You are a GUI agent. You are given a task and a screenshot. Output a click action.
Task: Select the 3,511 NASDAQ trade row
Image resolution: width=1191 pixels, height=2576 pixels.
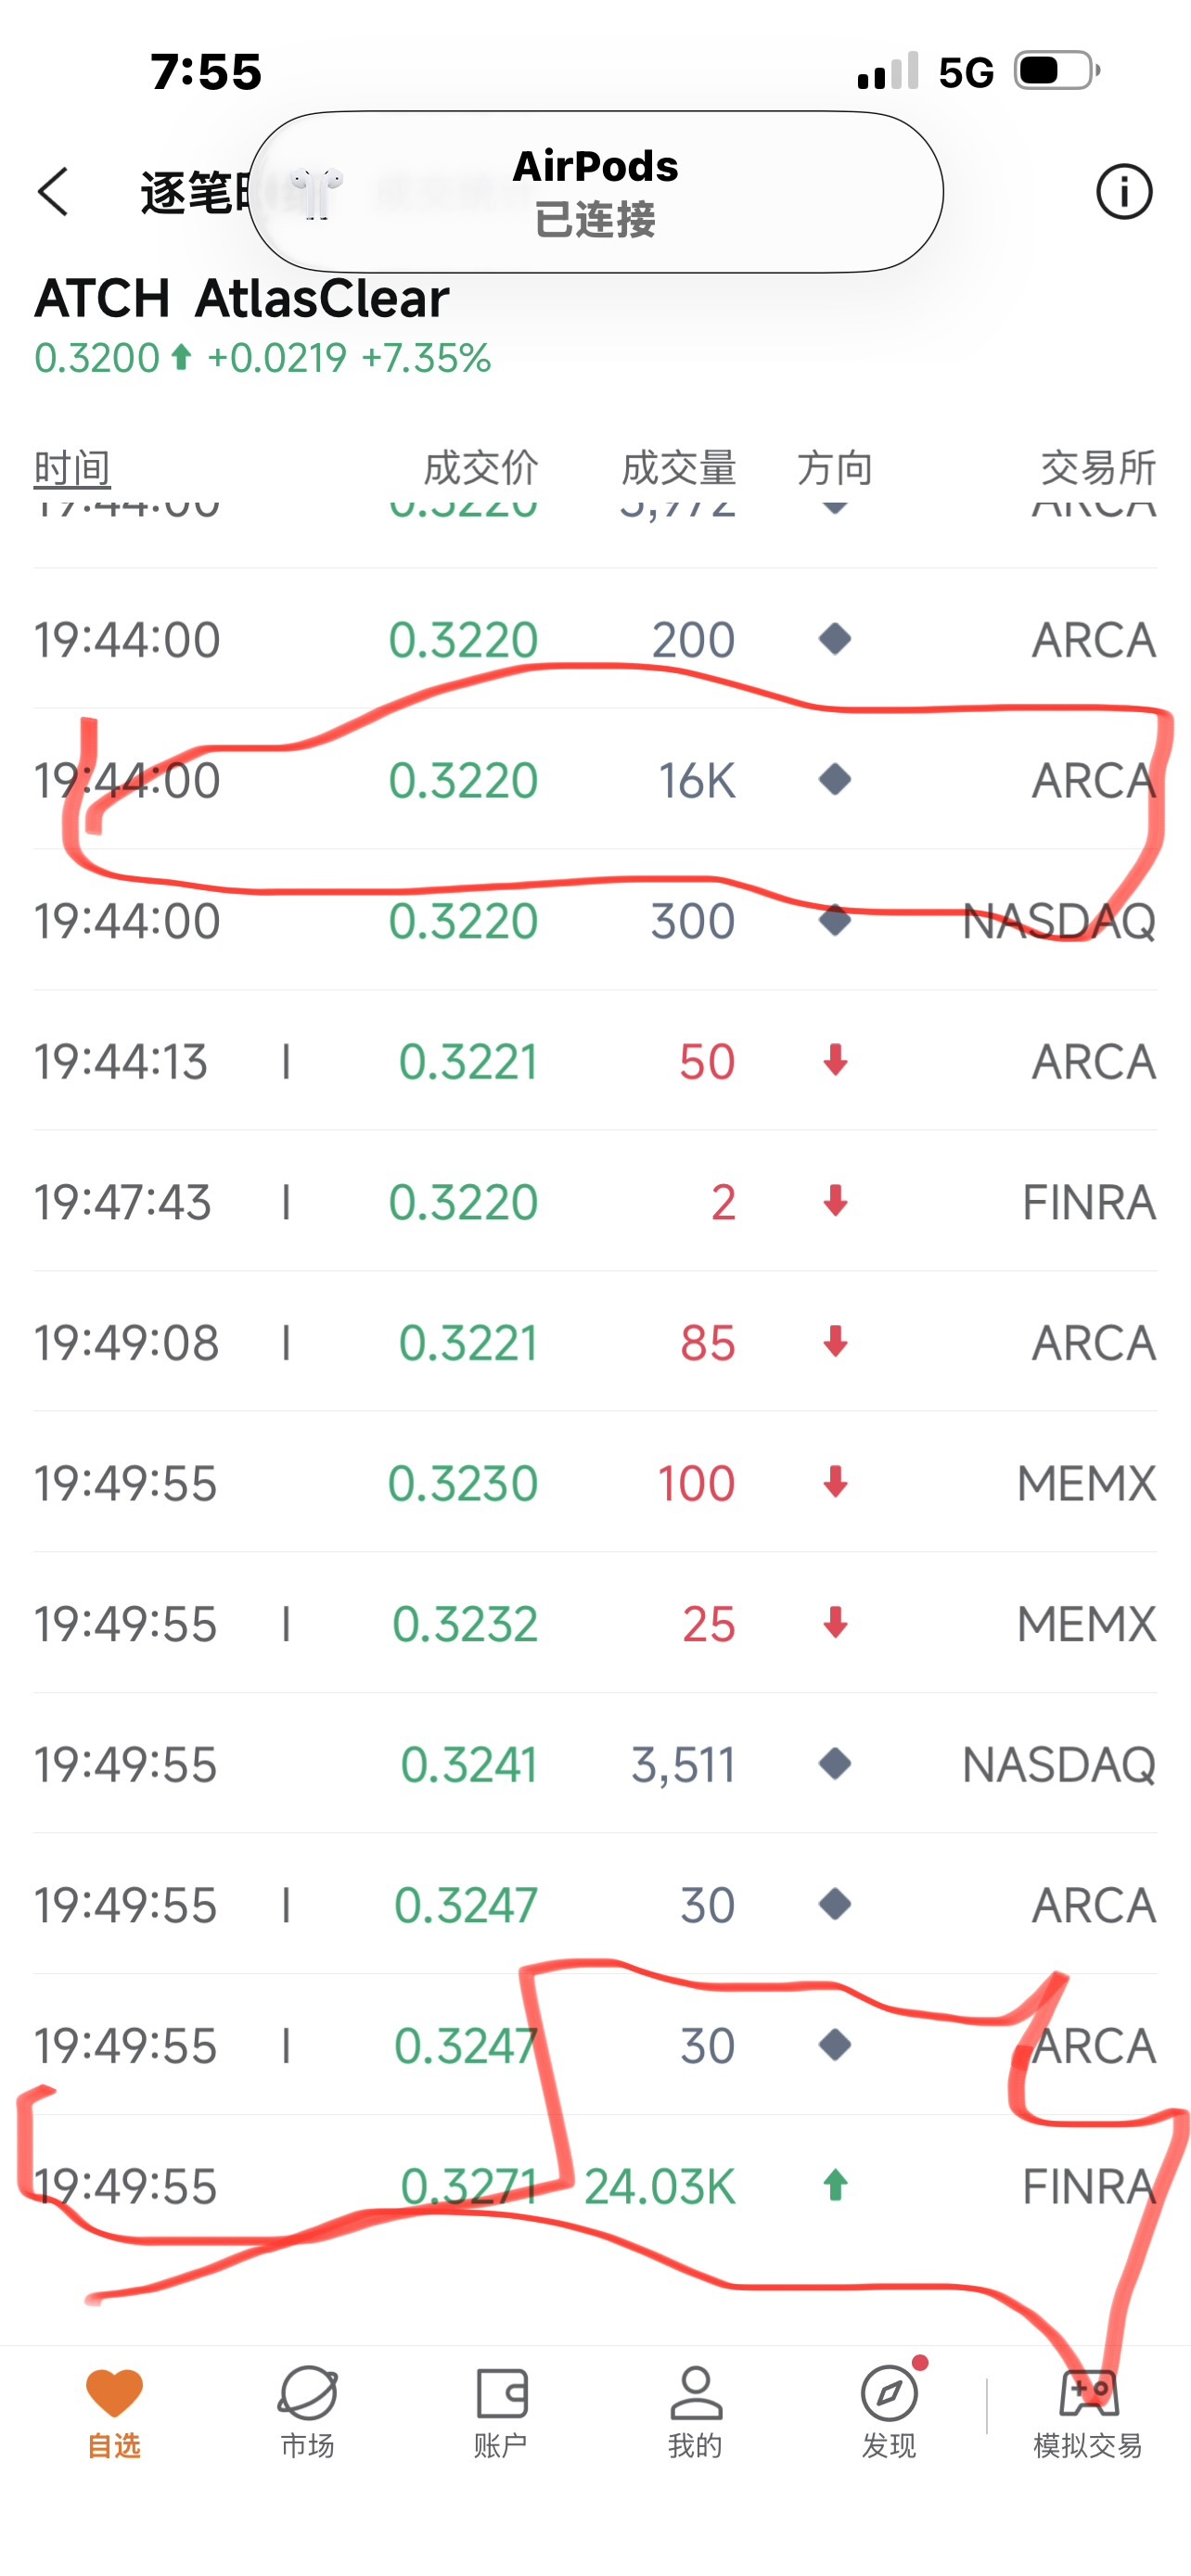click(595, 1764)
